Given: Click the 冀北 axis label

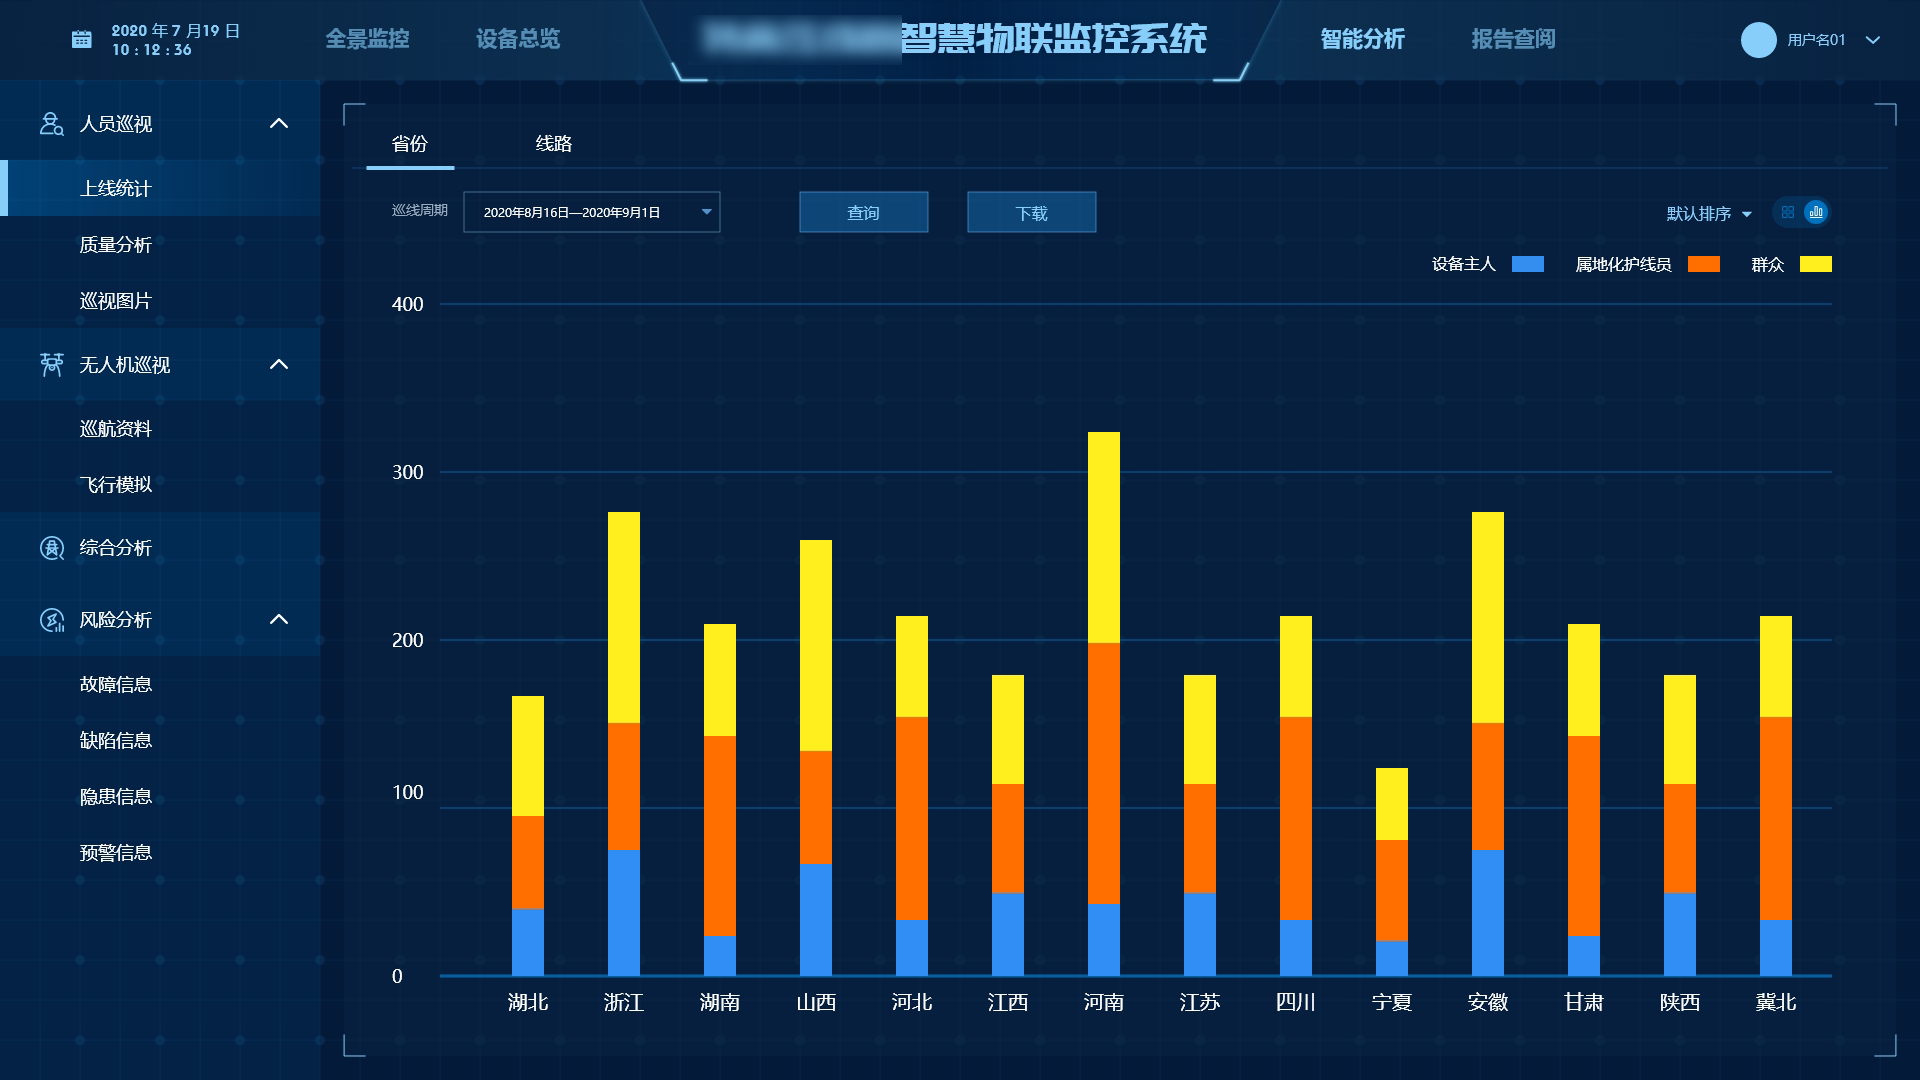Looking at the screenshot, I should 1776,1002.
